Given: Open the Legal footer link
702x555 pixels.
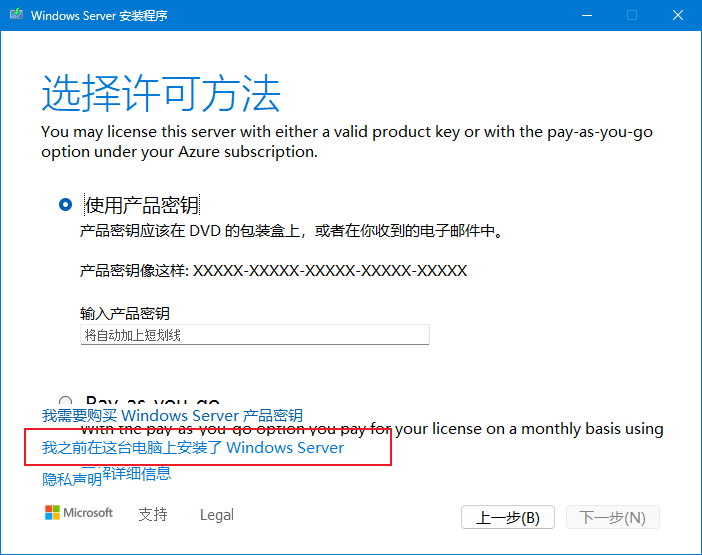Looking at the screenshot, I should tap(217, 515).
